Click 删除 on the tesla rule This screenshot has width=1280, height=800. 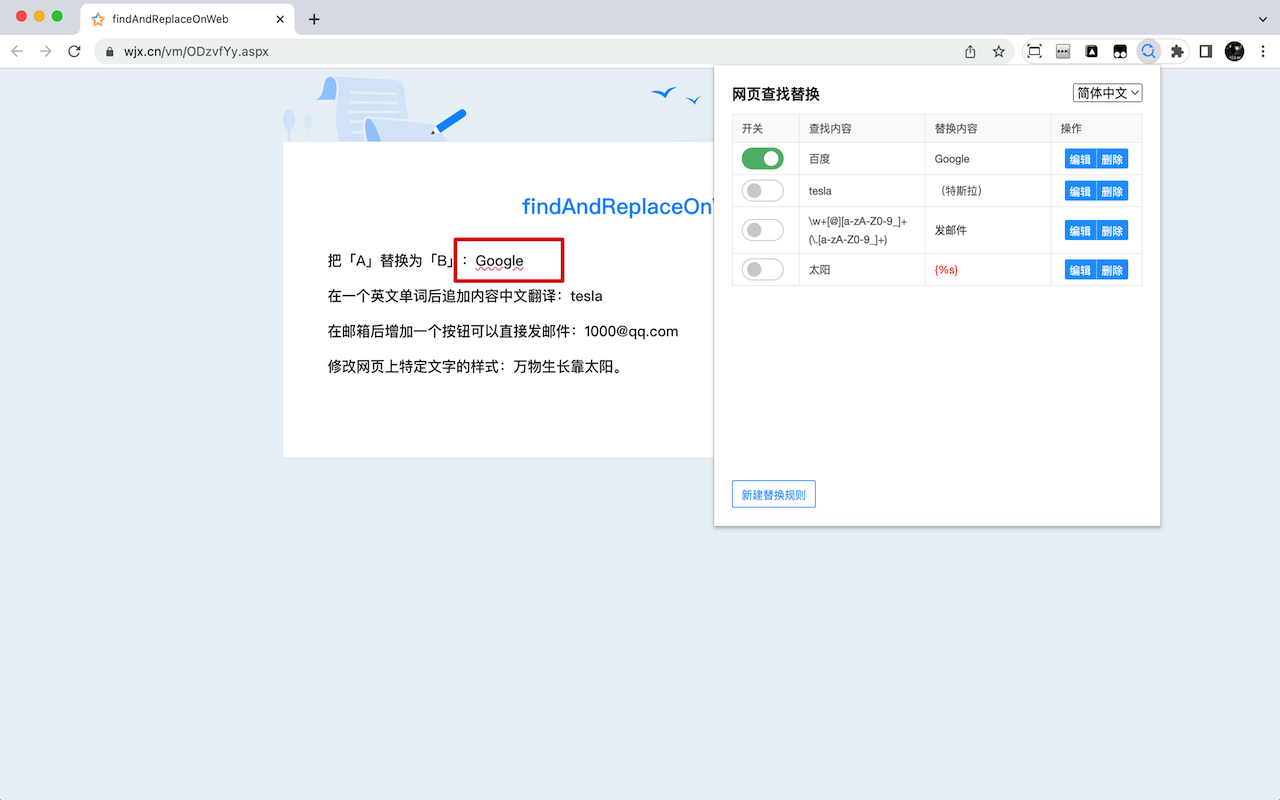tap(1113, 190)
